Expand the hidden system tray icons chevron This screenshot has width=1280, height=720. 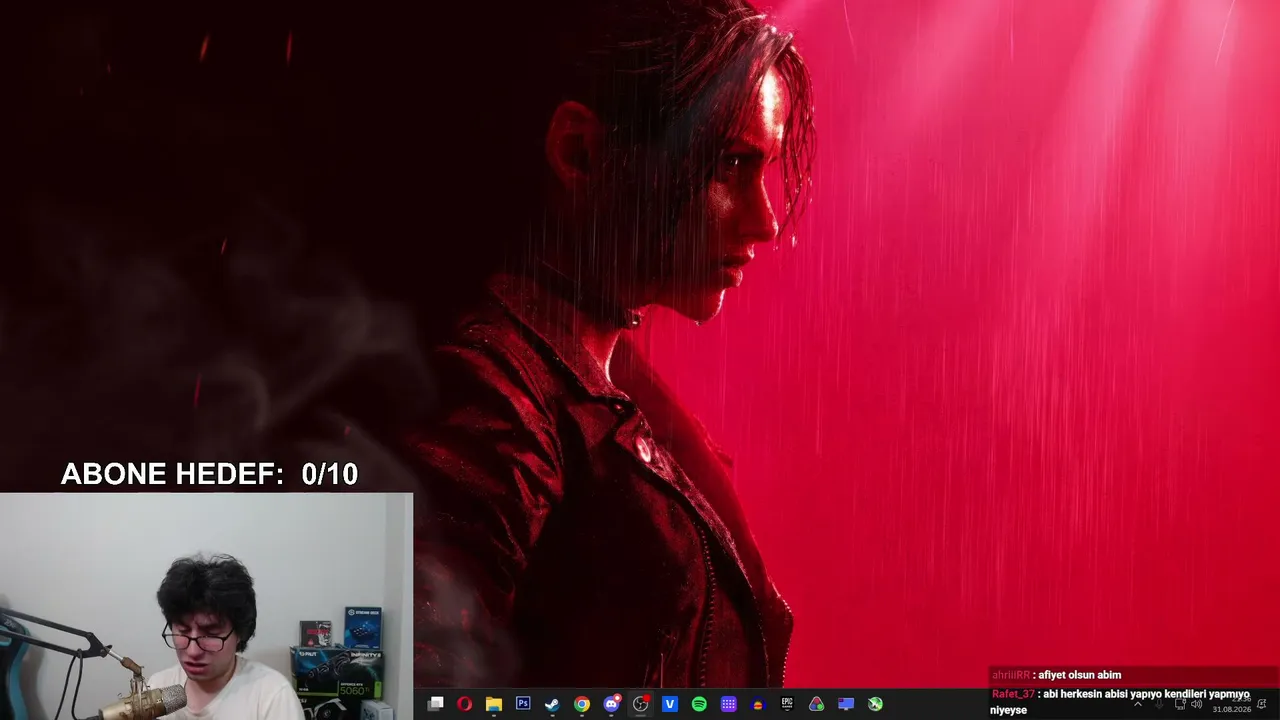1138,704
